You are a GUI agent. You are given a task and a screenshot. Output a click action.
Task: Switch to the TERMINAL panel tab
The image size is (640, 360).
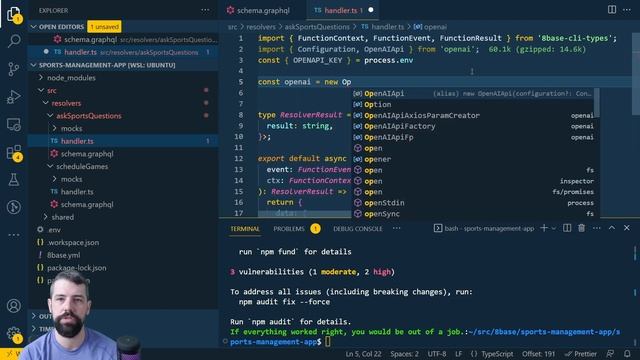(x=245, y=229)
